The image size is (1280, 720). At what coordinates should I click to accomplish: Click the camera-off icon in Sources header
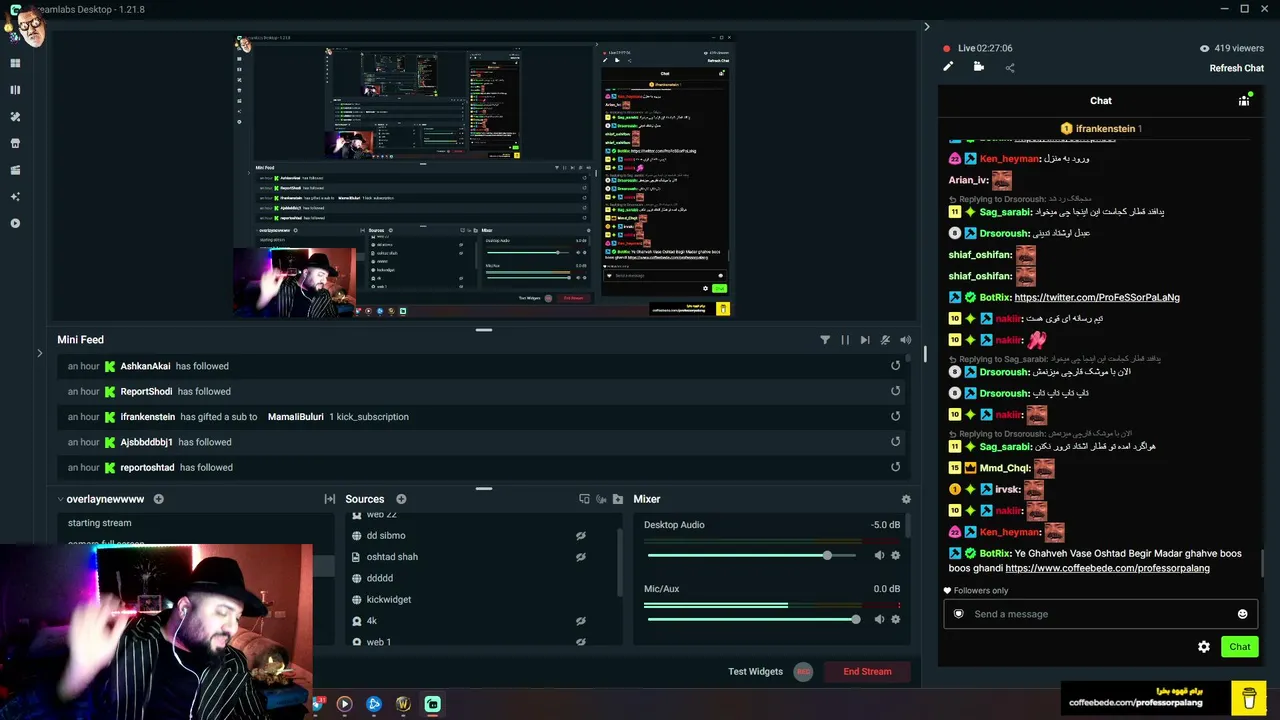(x=602, y=499)
